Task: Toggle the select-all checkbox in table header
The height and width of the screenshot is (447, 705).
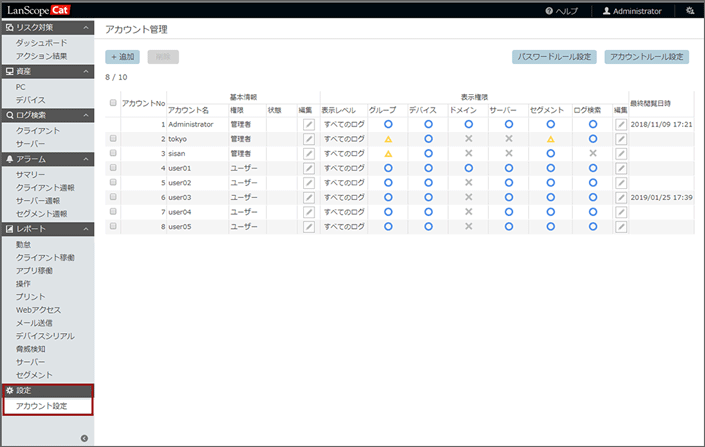Action: pos(113,102)
